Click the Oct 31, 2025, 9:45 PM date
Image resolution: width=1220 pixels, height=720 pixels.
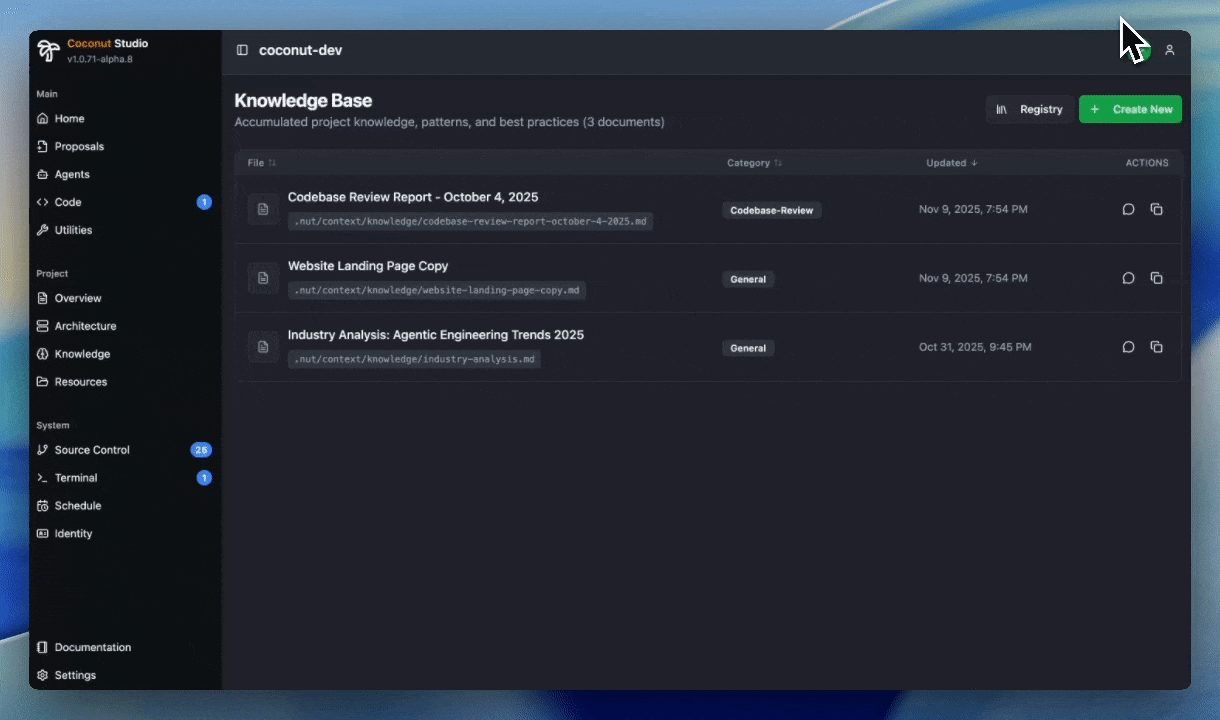point(975,347)
